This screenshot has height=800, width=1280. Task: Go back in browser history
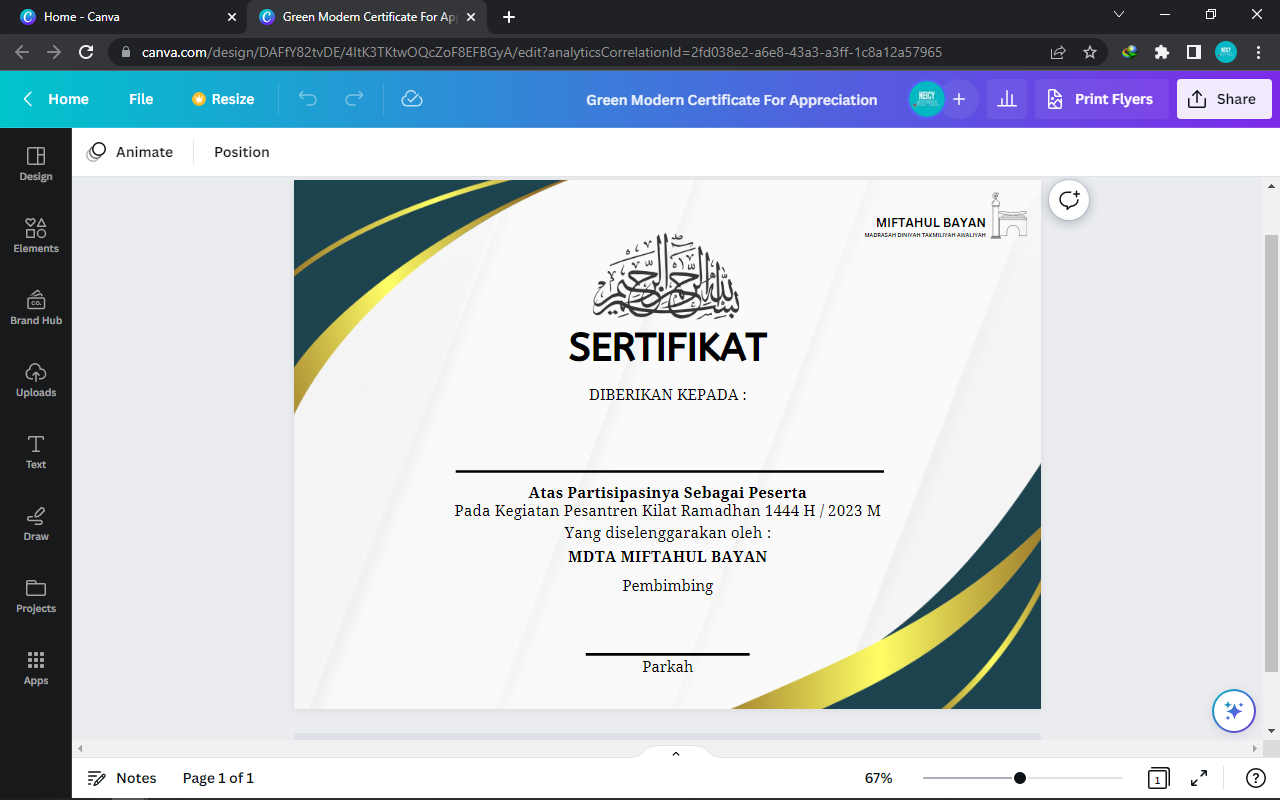tap(22, 52)
